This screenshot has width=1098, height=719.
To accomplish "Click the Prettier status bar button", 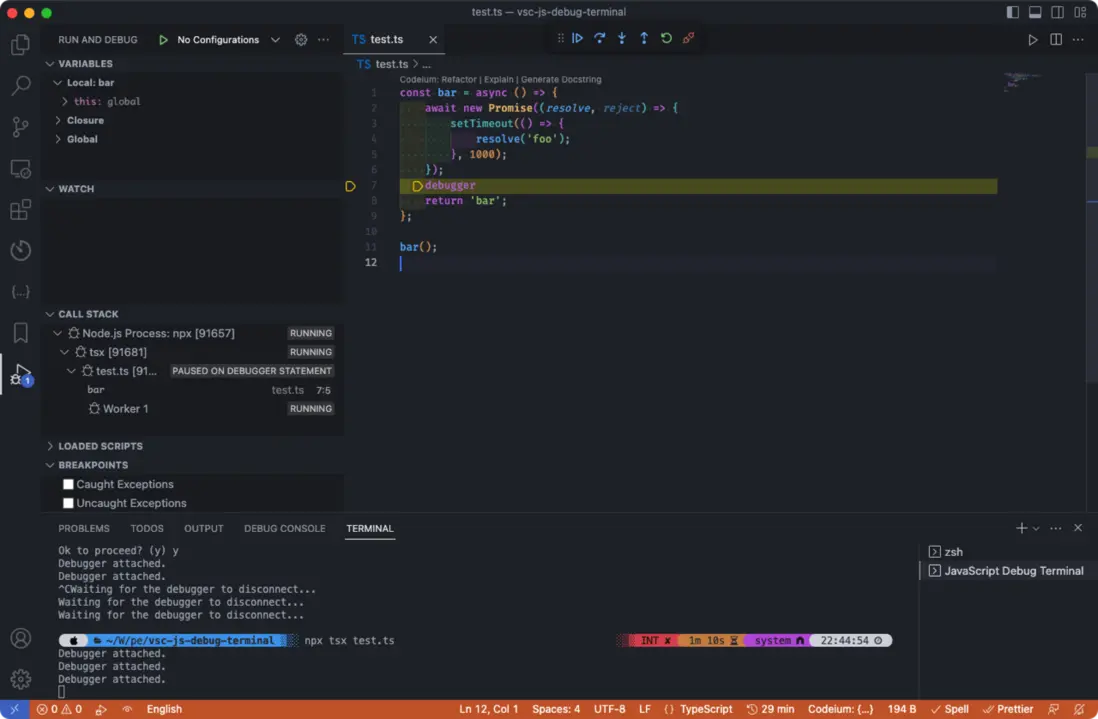I will click(x=1008, y=709).
